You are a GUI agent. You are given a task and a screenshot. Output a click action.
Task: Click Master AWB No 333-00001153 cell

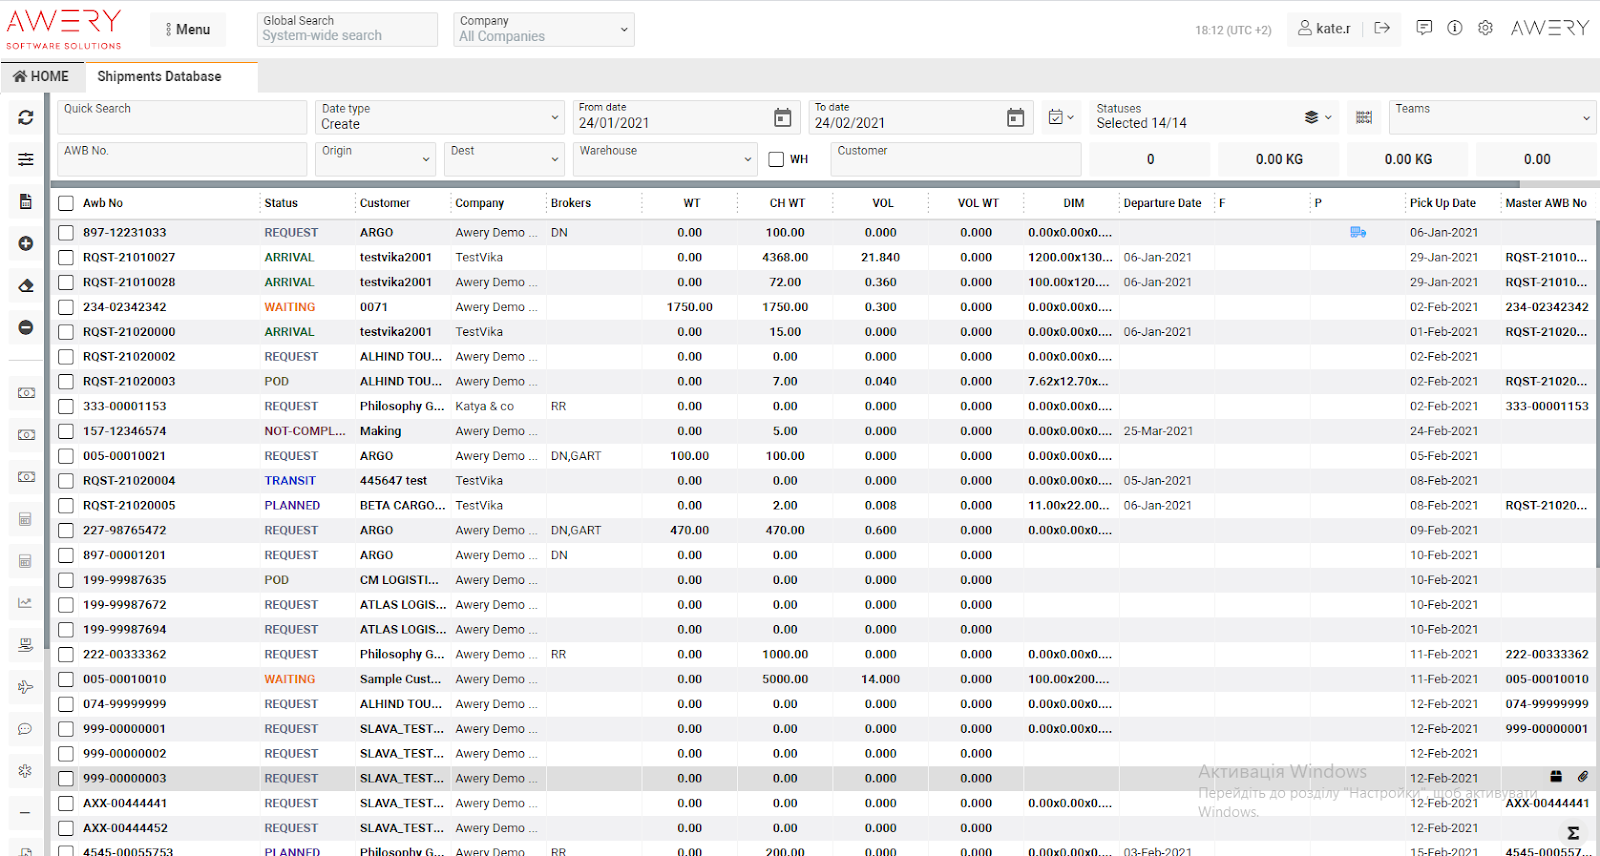coord(1546,406)
